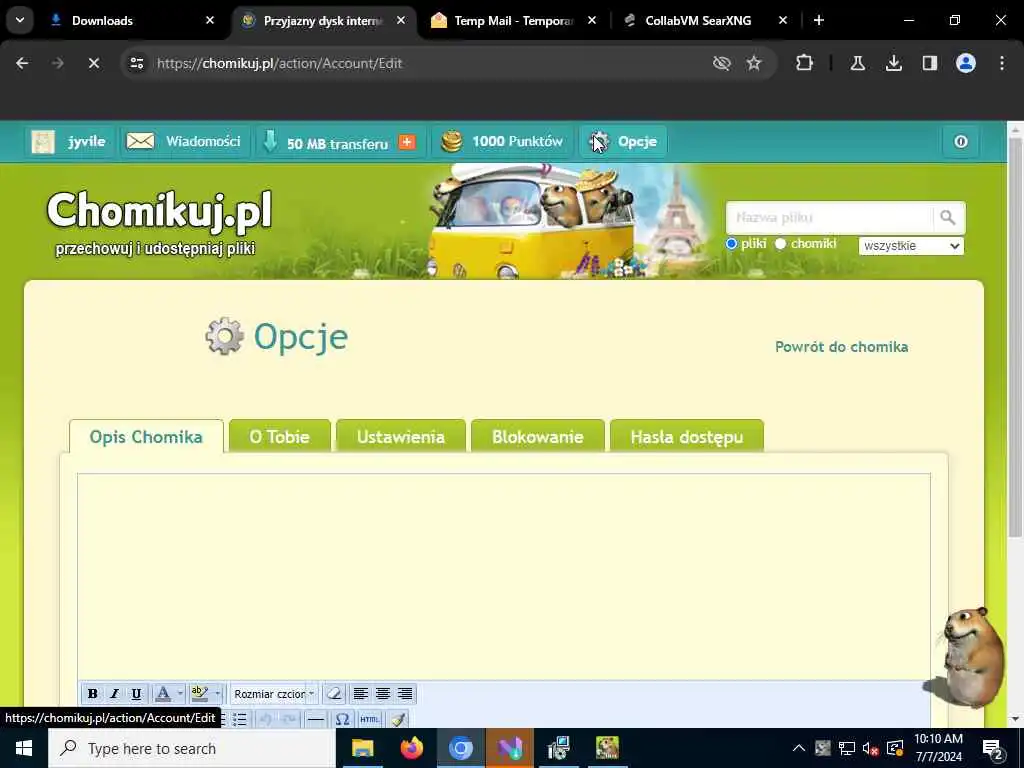Switch to the 'Opis Chomika' tab
Viewport: 1024px width, 768px height.
(x=146, y=436)
